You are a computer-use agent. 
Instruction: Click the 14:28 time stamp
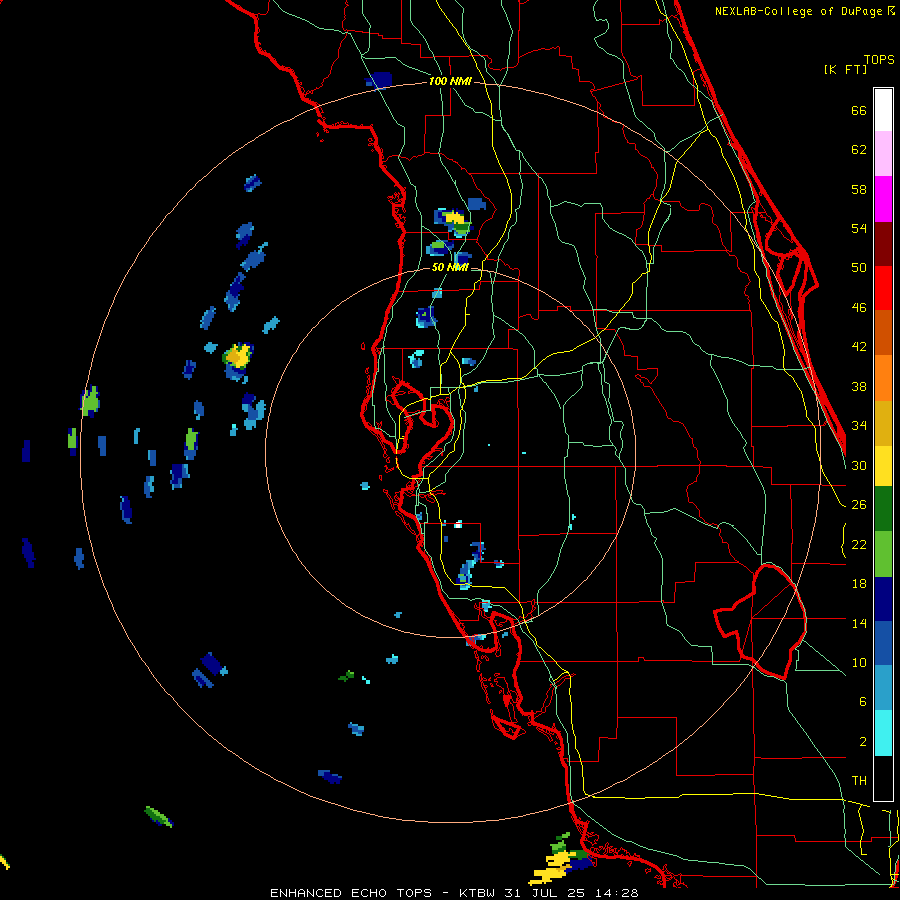click(x=617, y=893)
